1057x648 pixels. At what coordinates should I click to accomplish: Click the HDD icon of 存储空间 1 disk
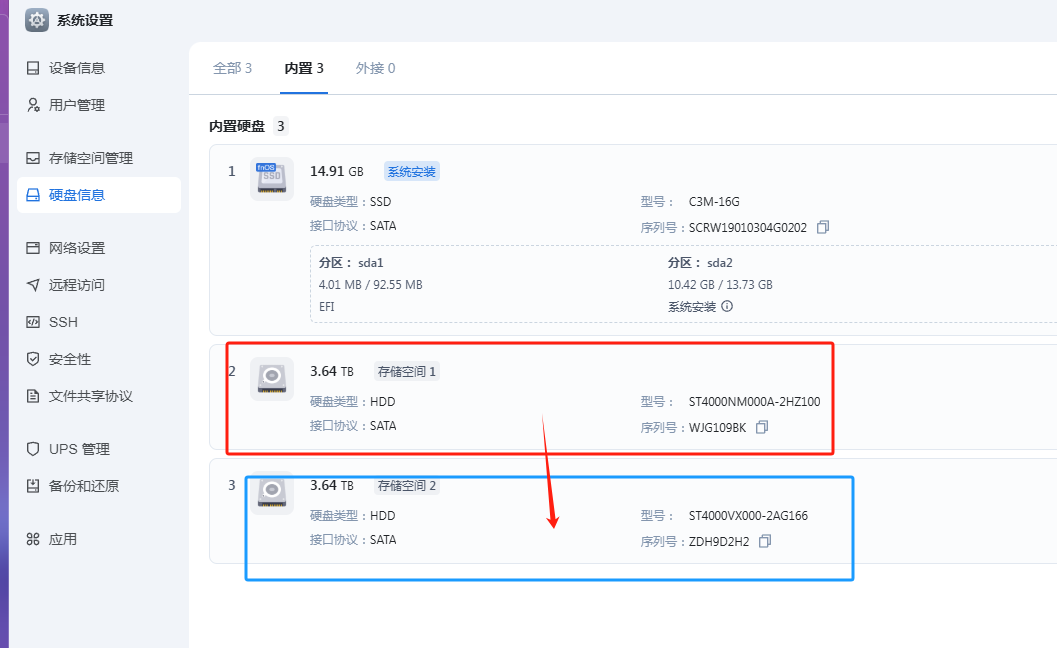tap(272, 379)
